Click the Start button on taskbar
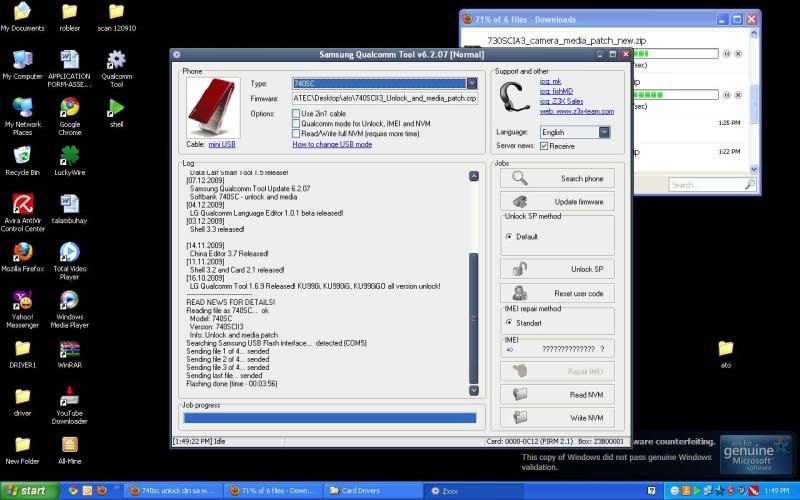Viewport: 800px width, 500px height. 30,491
